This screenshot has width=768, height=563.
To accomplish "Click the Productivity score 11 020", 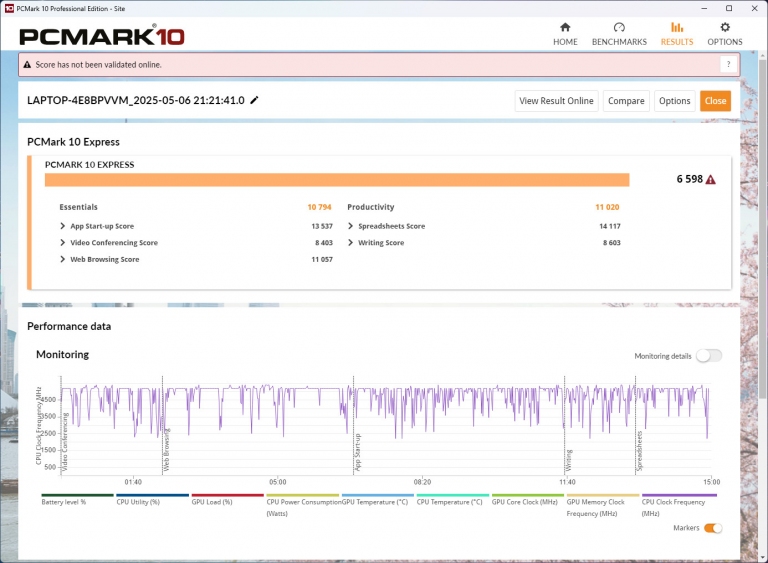I will click(x=607, y=207).
